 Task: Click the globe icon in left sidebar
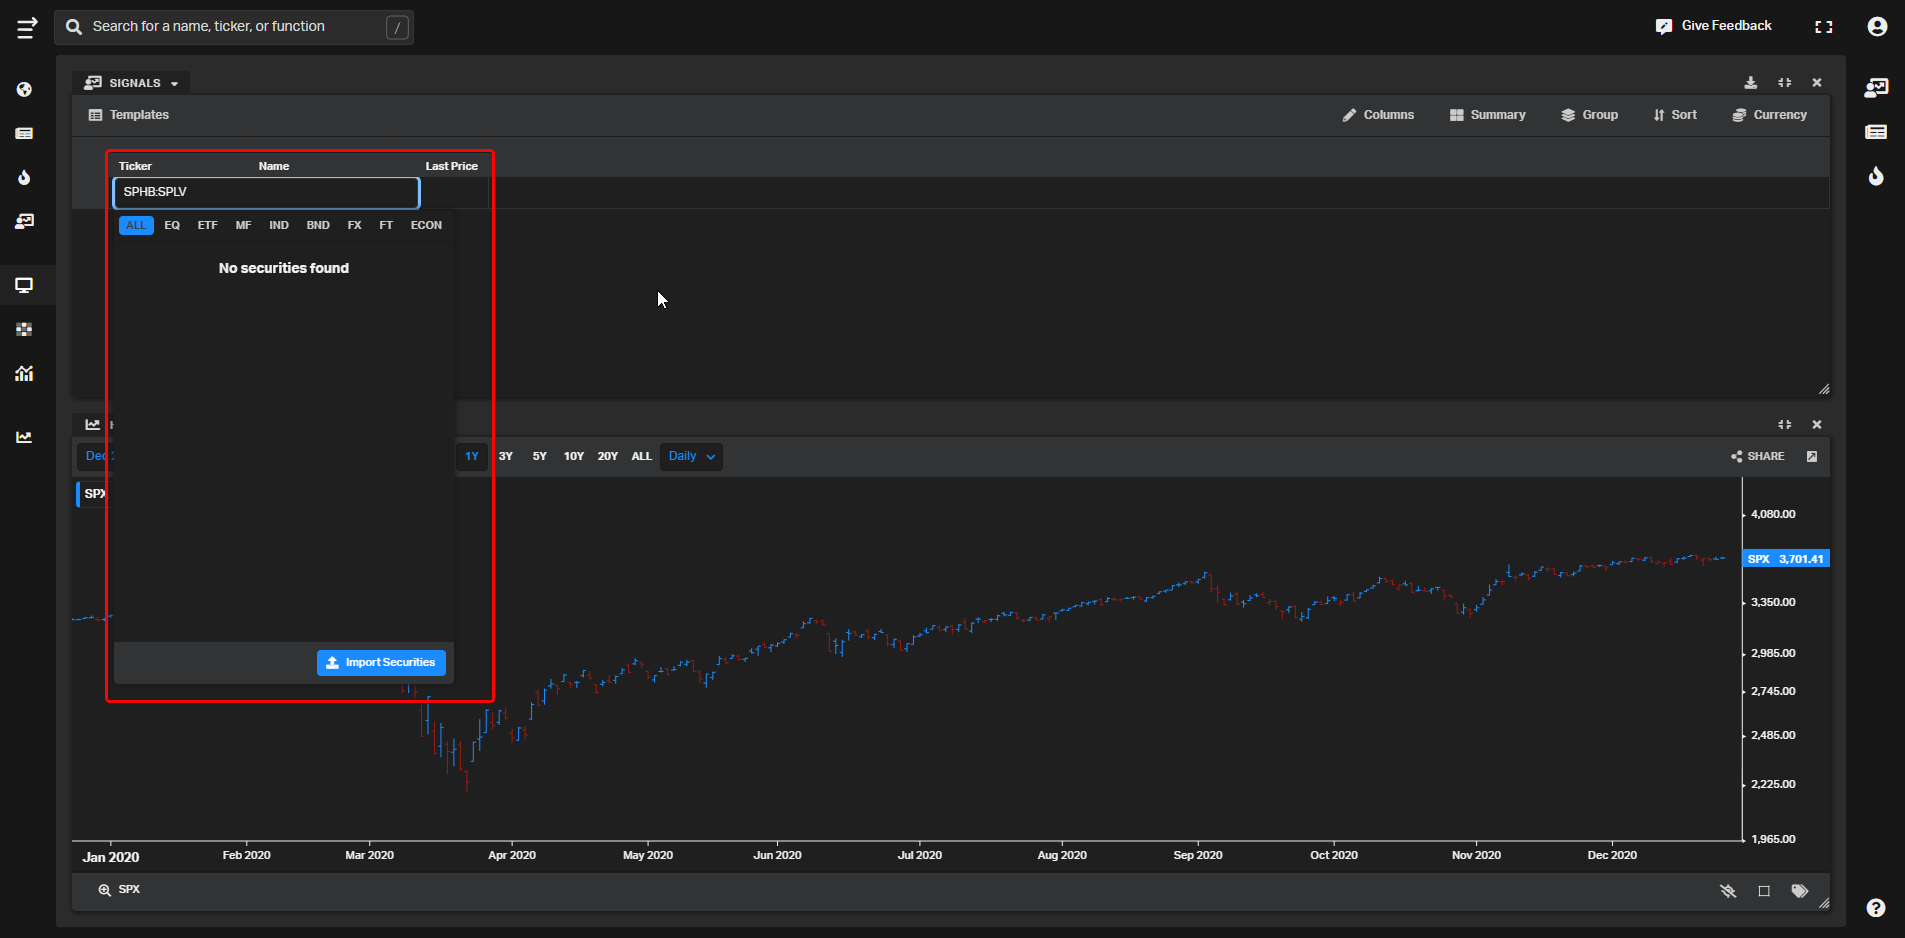(x=24, y=90)
